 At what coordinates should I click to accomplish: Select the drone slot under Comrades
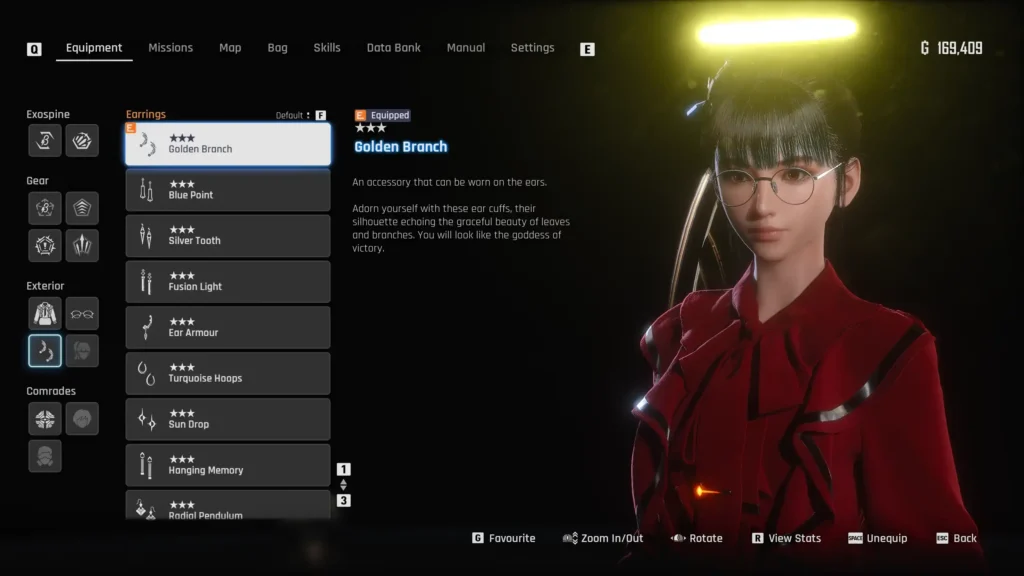[44, 418]
